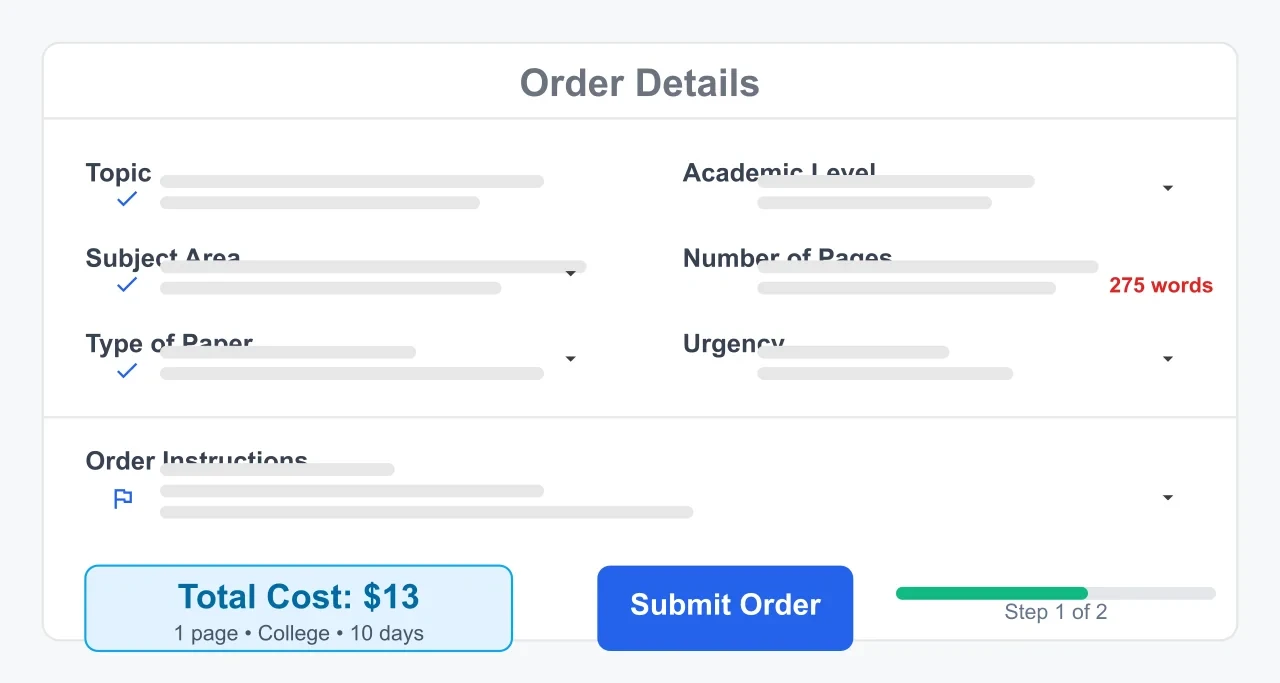This screenshot has width=1280, height=683.
Task: Open the Subject Area dropdown
Action: pos(570,273)
